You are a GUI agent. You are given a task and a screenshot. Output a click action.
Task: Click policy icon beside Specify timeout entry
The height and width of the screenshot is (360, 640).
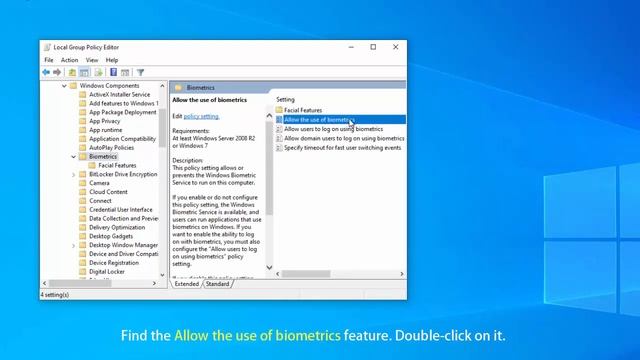[279, 148]
